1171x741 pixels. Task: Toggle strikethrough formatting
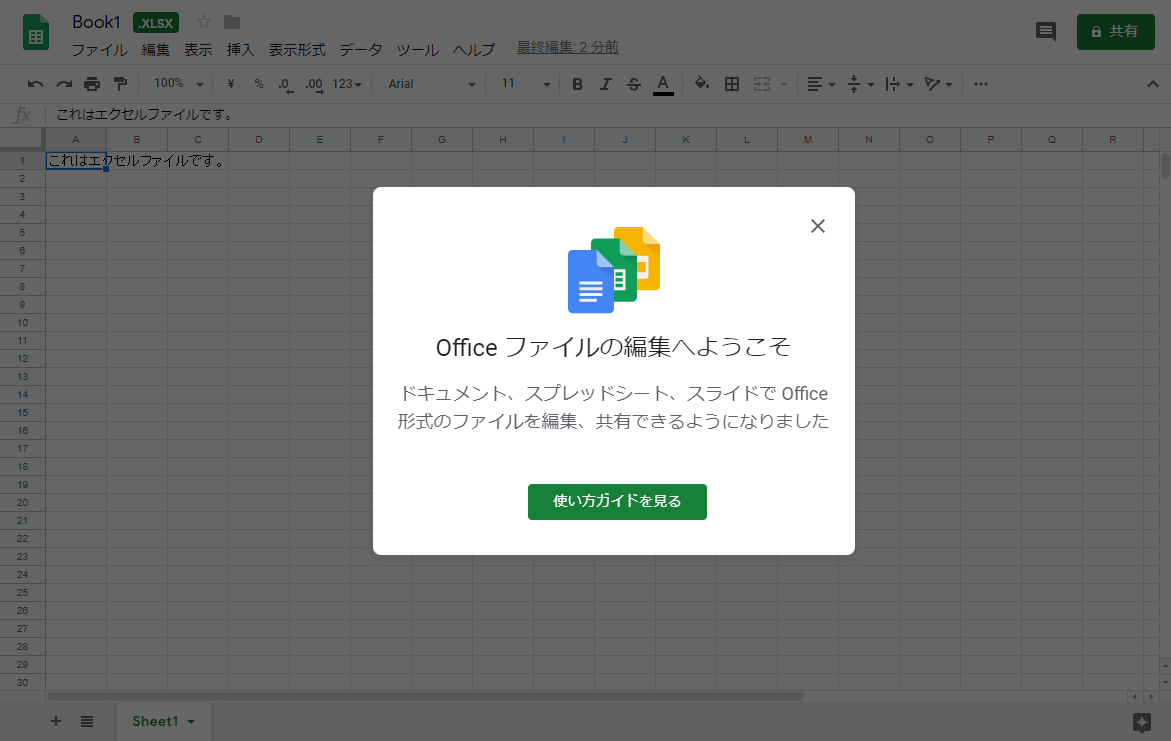pos(634,84)
